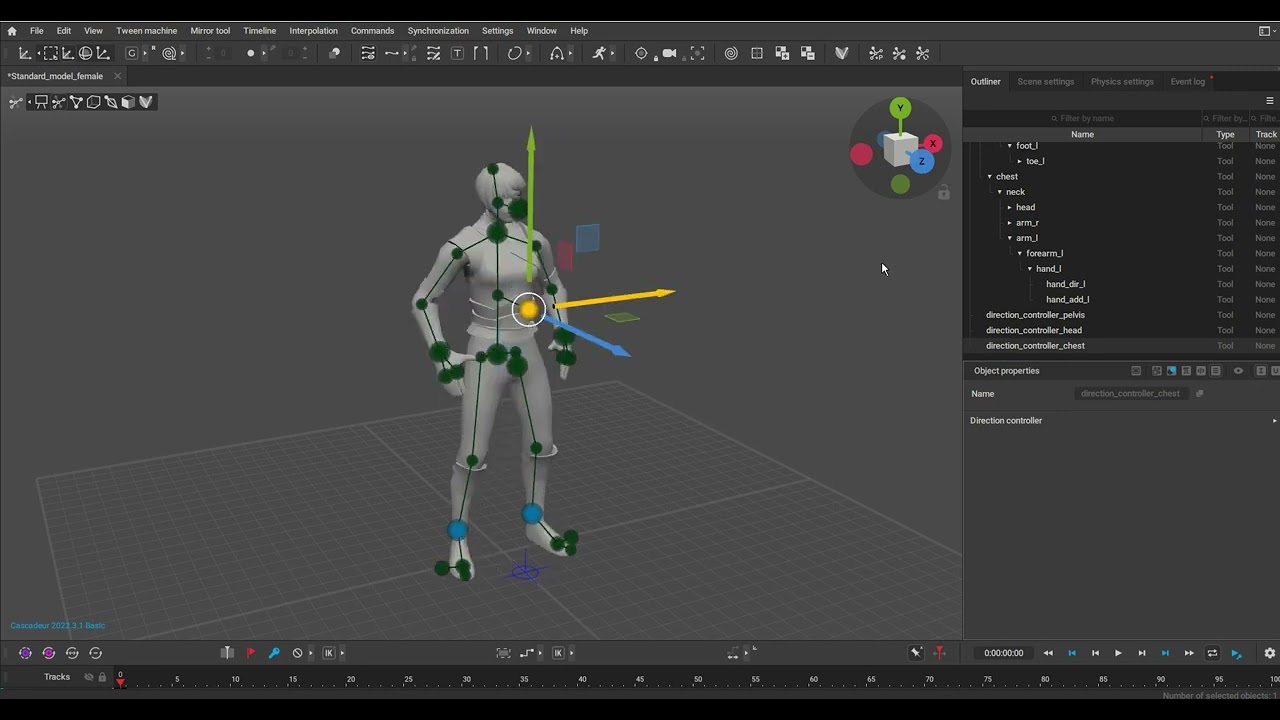
Task: Expand the head node in outliner
Action: 1010,208
